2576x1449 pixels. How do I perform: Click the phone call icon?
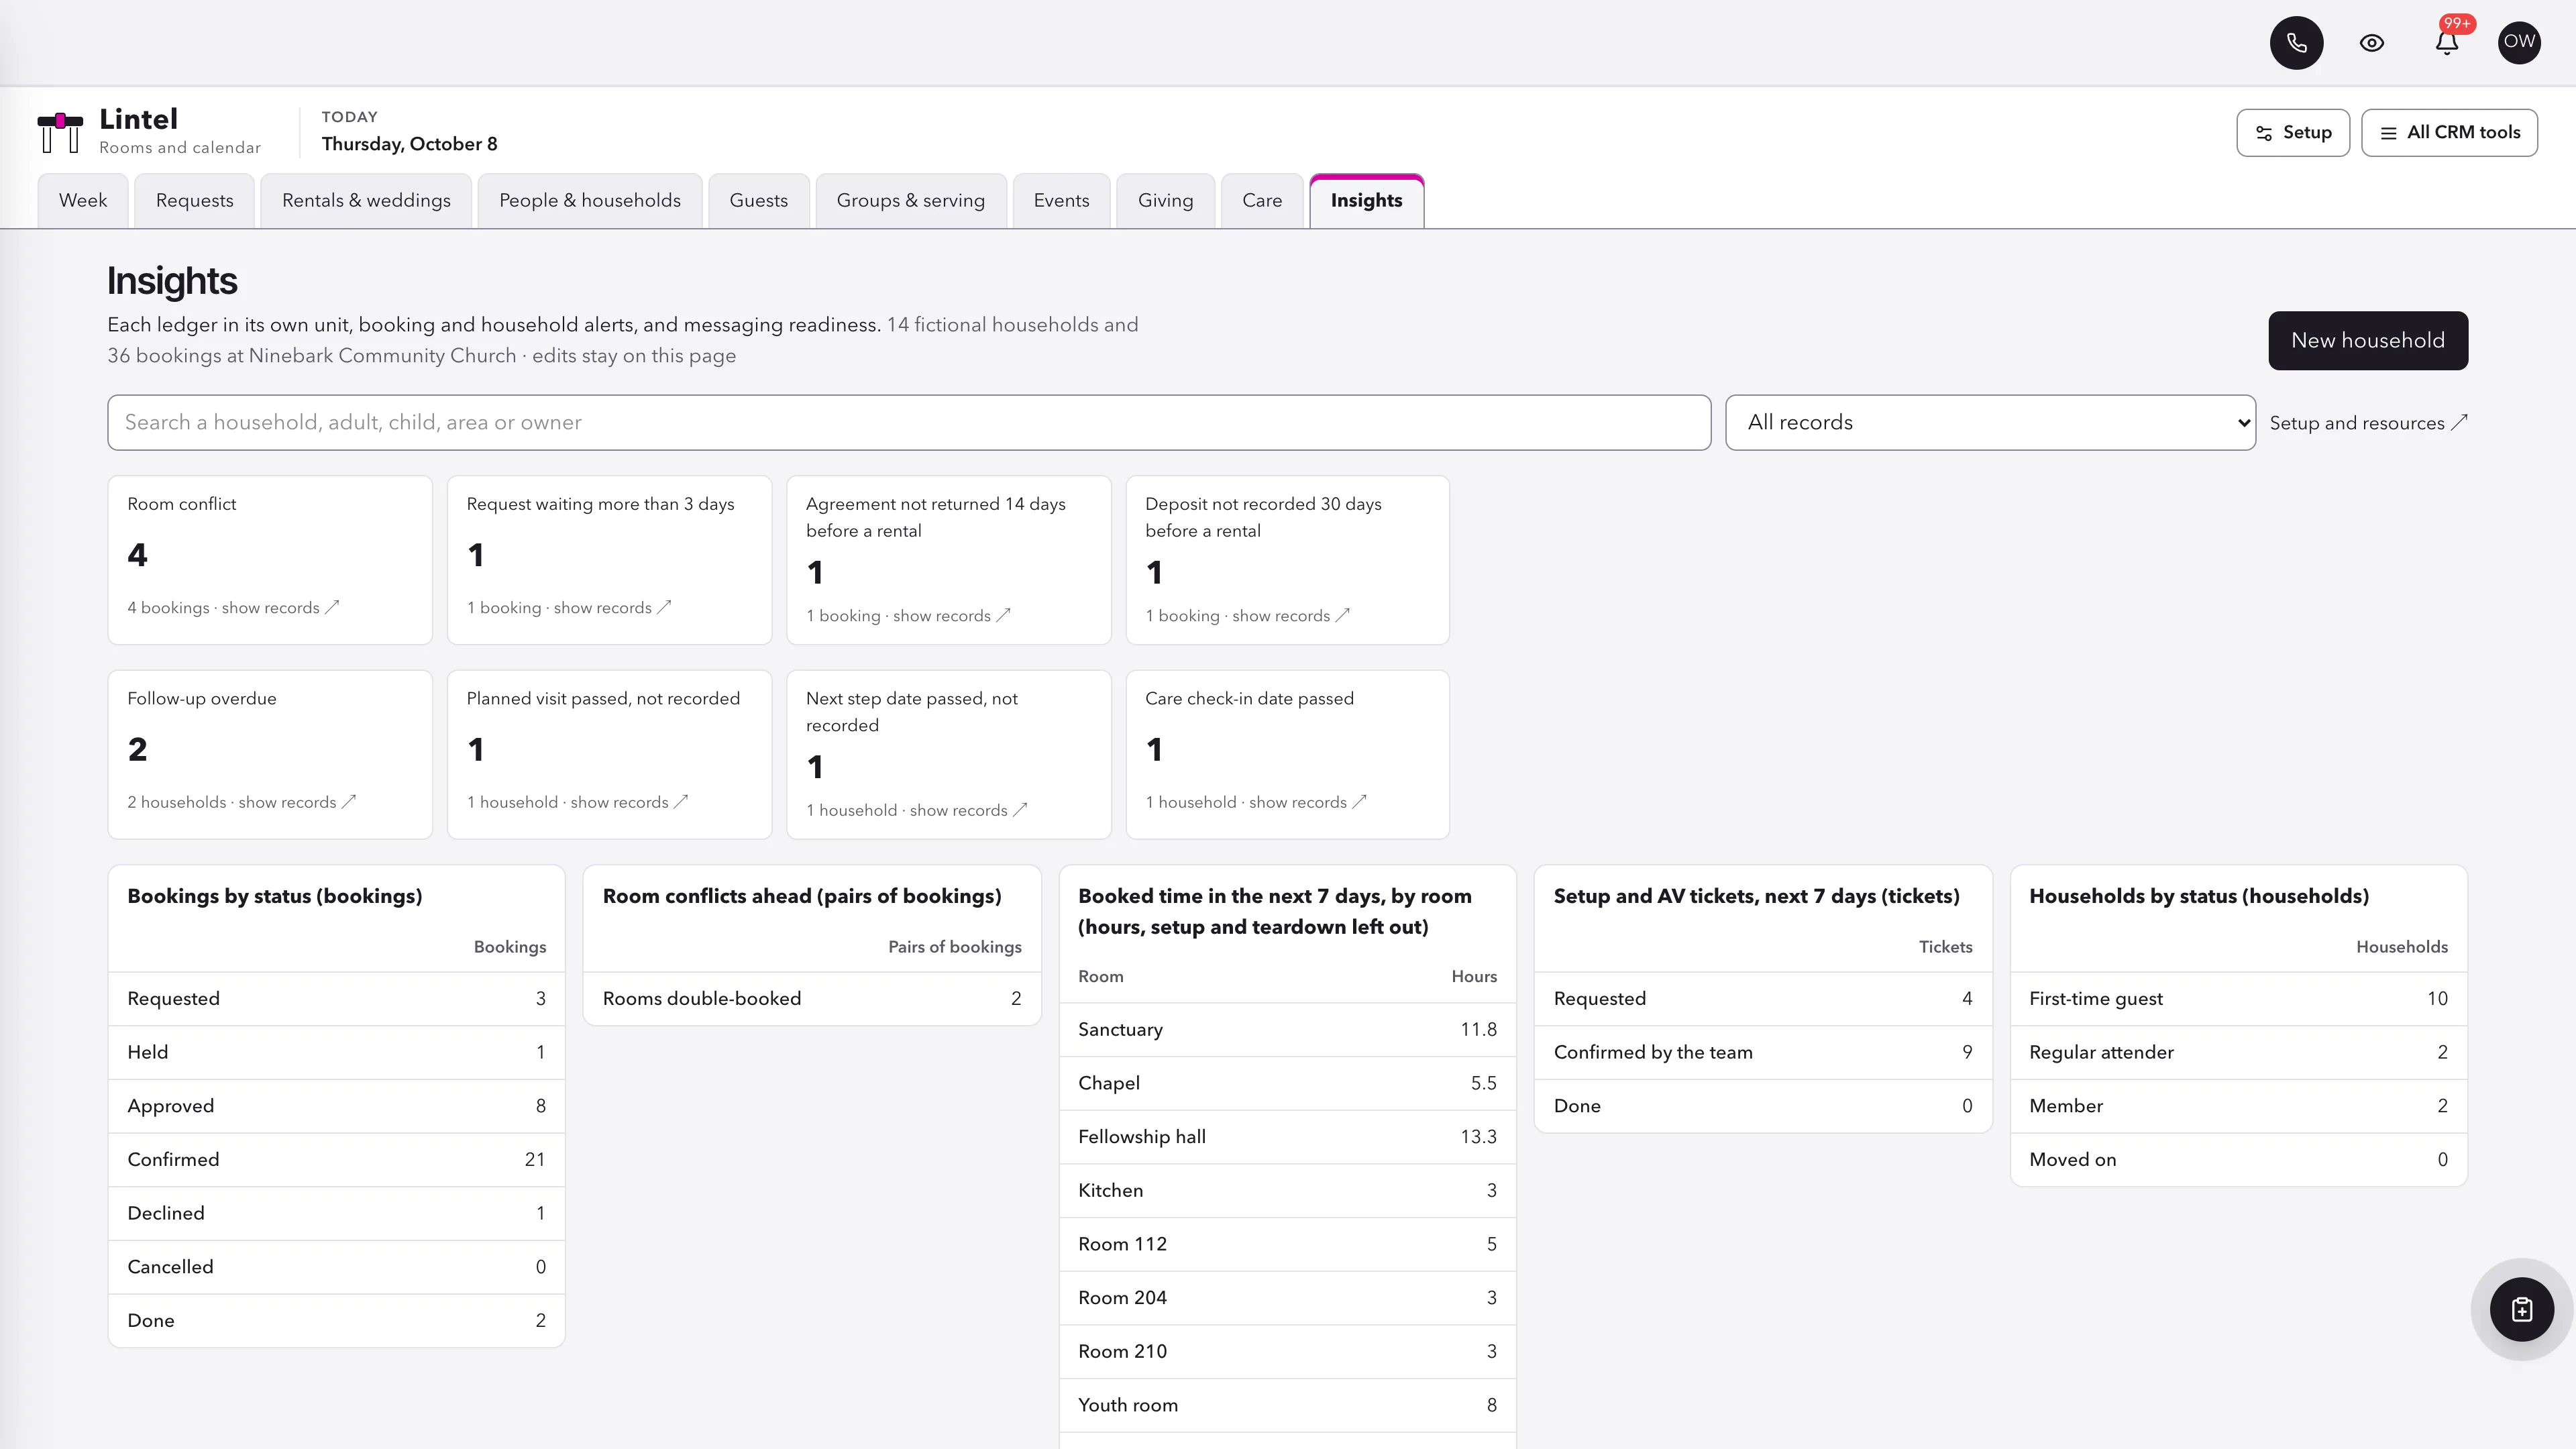tap(2296, 43)
